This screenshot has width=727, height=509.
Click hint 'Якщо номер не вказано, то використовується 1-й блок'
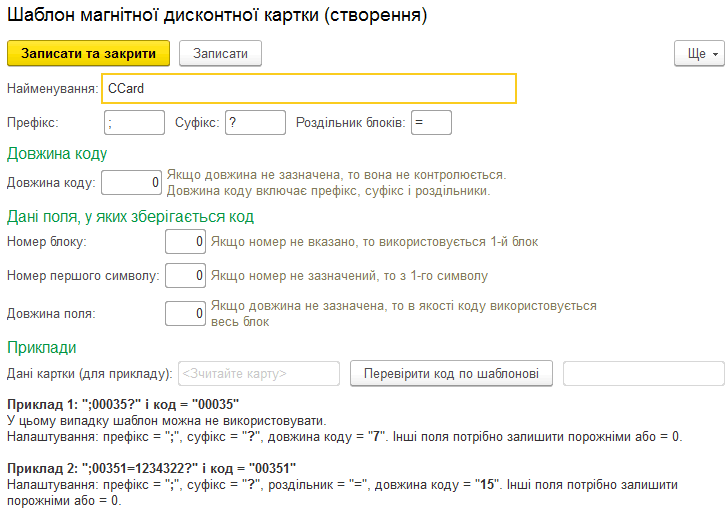tap(374, 242)
